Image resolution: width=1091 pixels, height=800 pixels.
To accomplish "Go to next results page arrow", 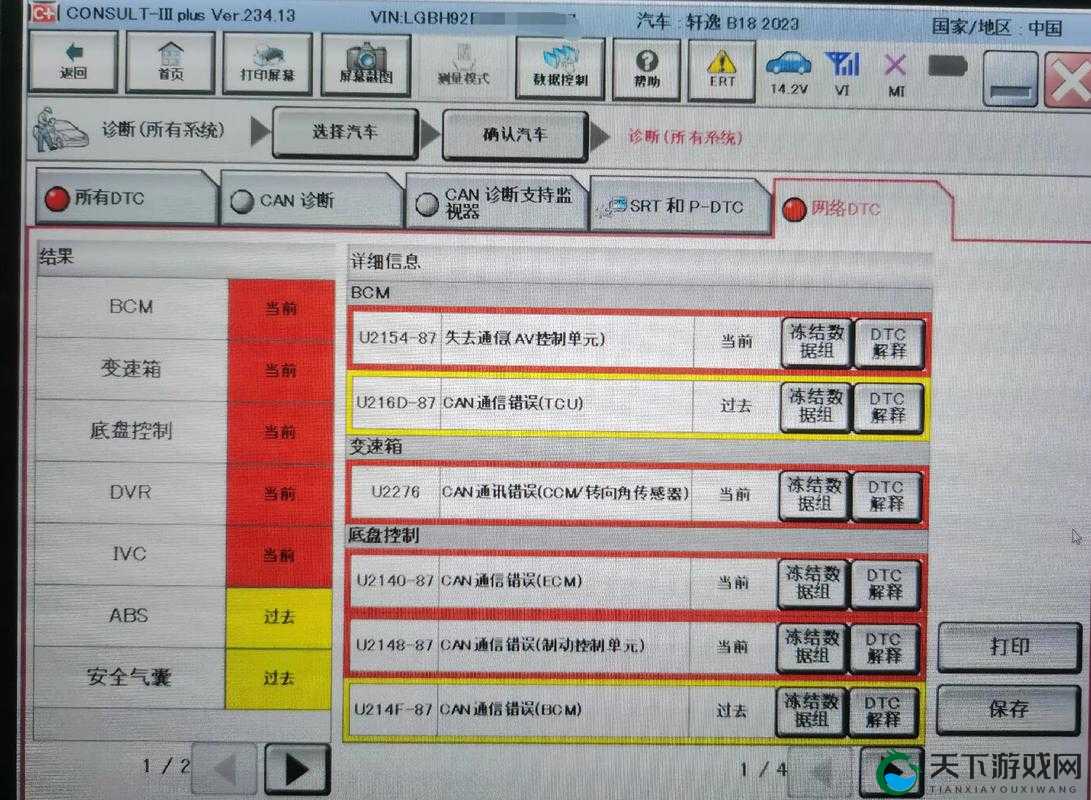I will [297, 769].
